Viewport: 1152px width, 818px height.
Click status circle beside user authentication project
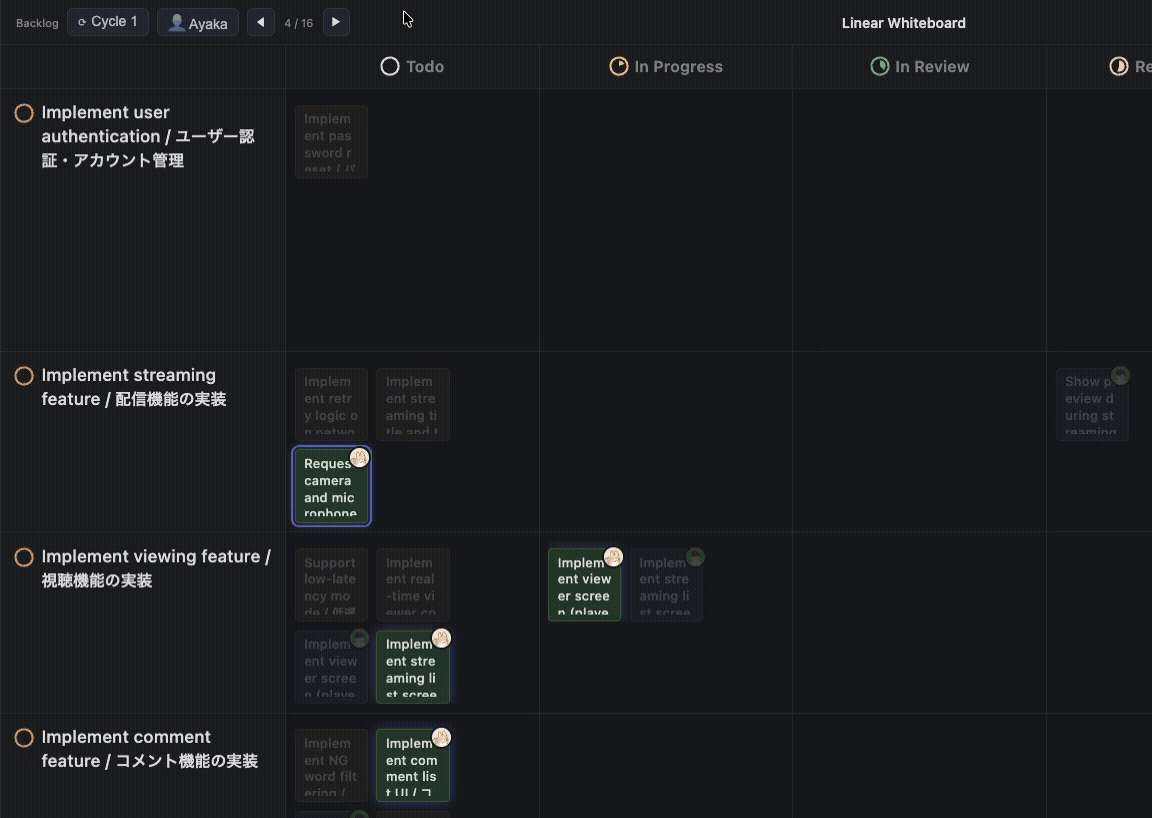point(24,113)
